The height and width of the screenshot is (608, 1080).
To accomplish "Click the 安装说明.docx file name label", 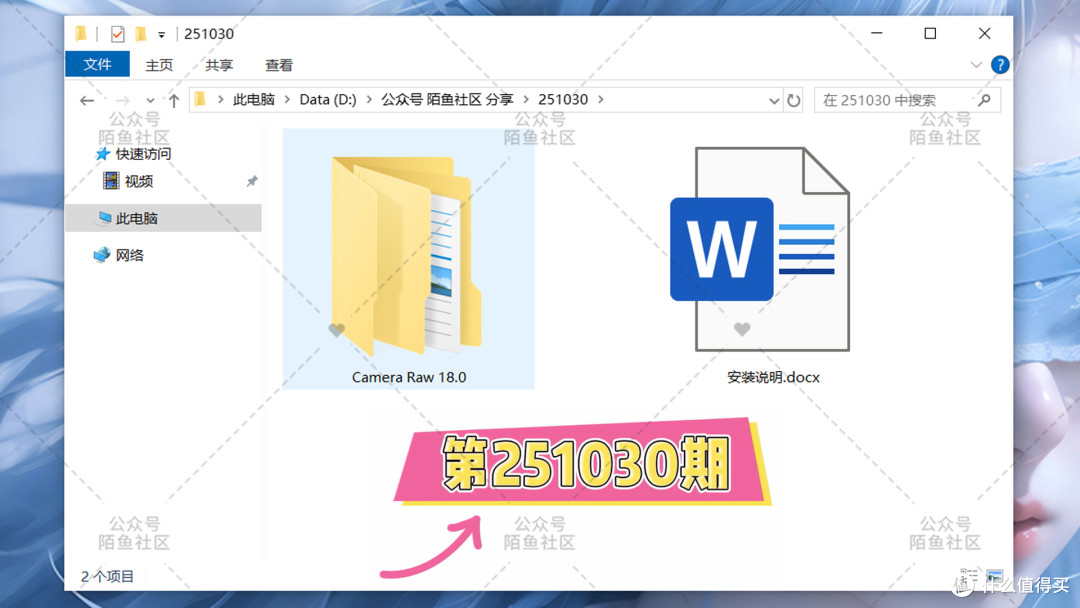I will [773, 377].
